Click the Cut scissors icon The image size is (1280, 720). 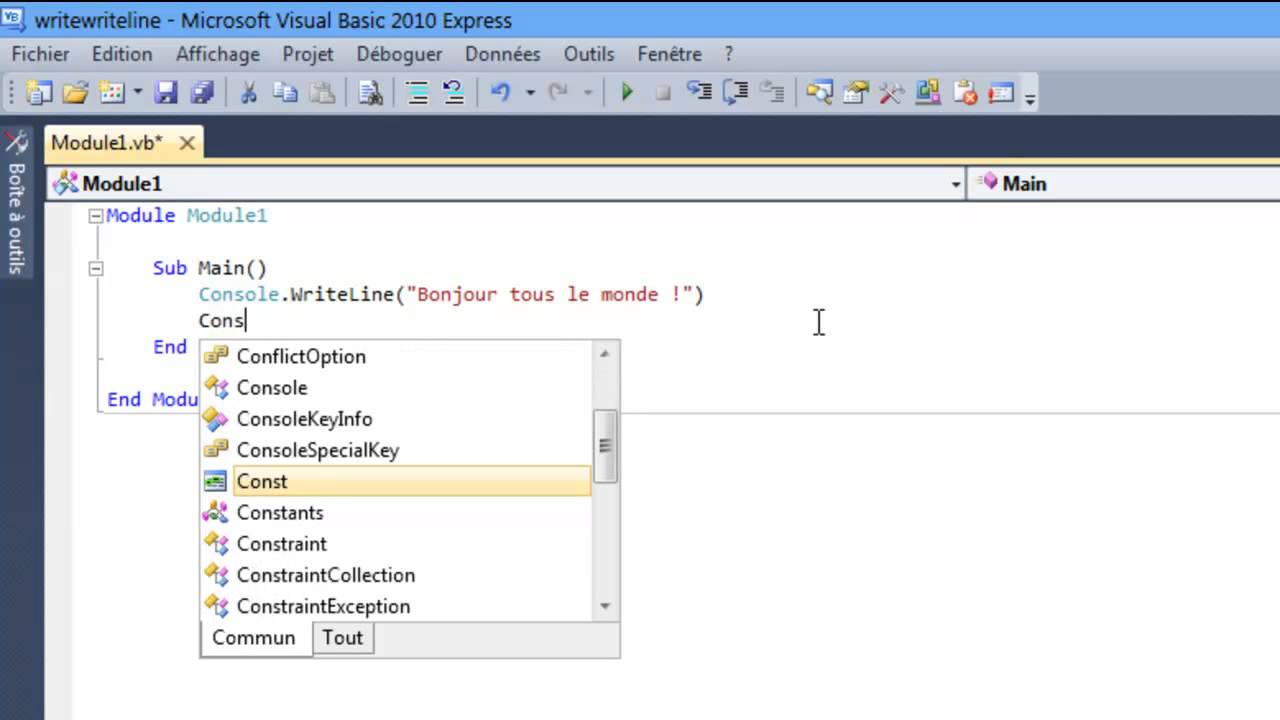(249, 93)
